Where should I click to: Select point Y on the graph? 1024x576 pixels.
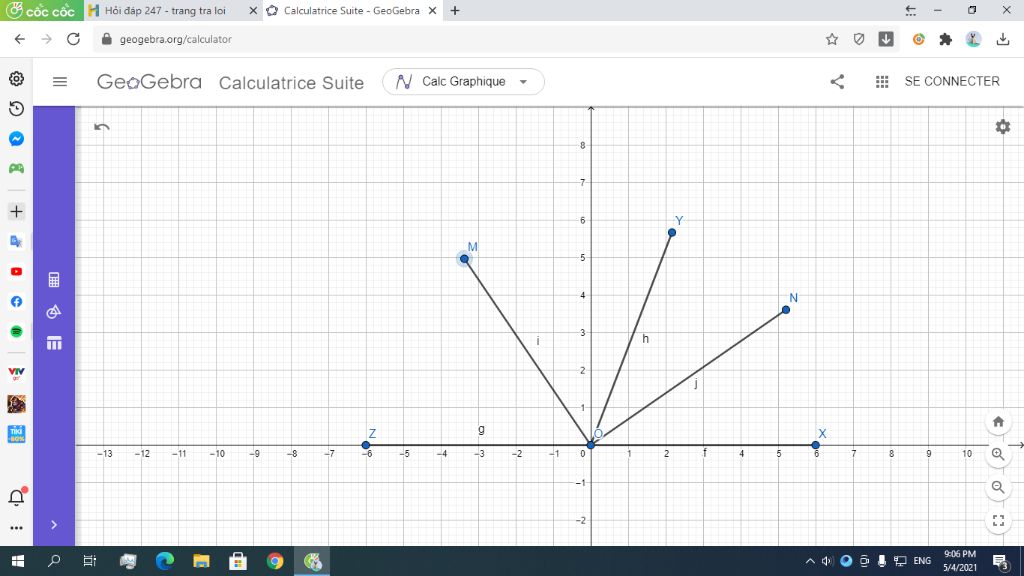coord(672,232)
